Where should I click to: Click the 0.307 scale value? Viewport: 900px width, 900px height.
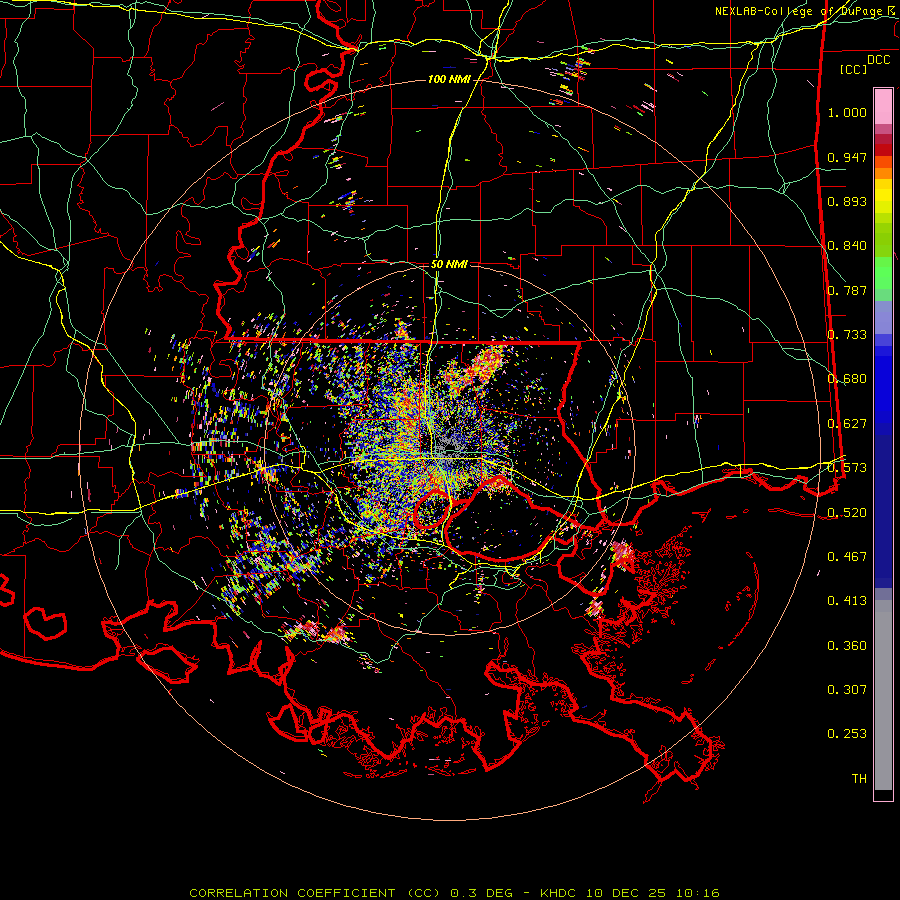(847, 689)
